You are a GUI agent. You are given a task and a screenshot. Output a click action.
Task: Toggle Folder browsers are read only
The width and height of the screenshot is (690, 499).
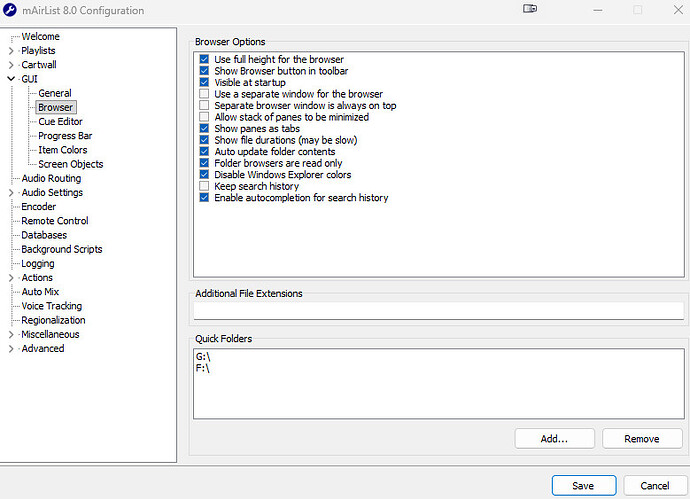[204, 163]
